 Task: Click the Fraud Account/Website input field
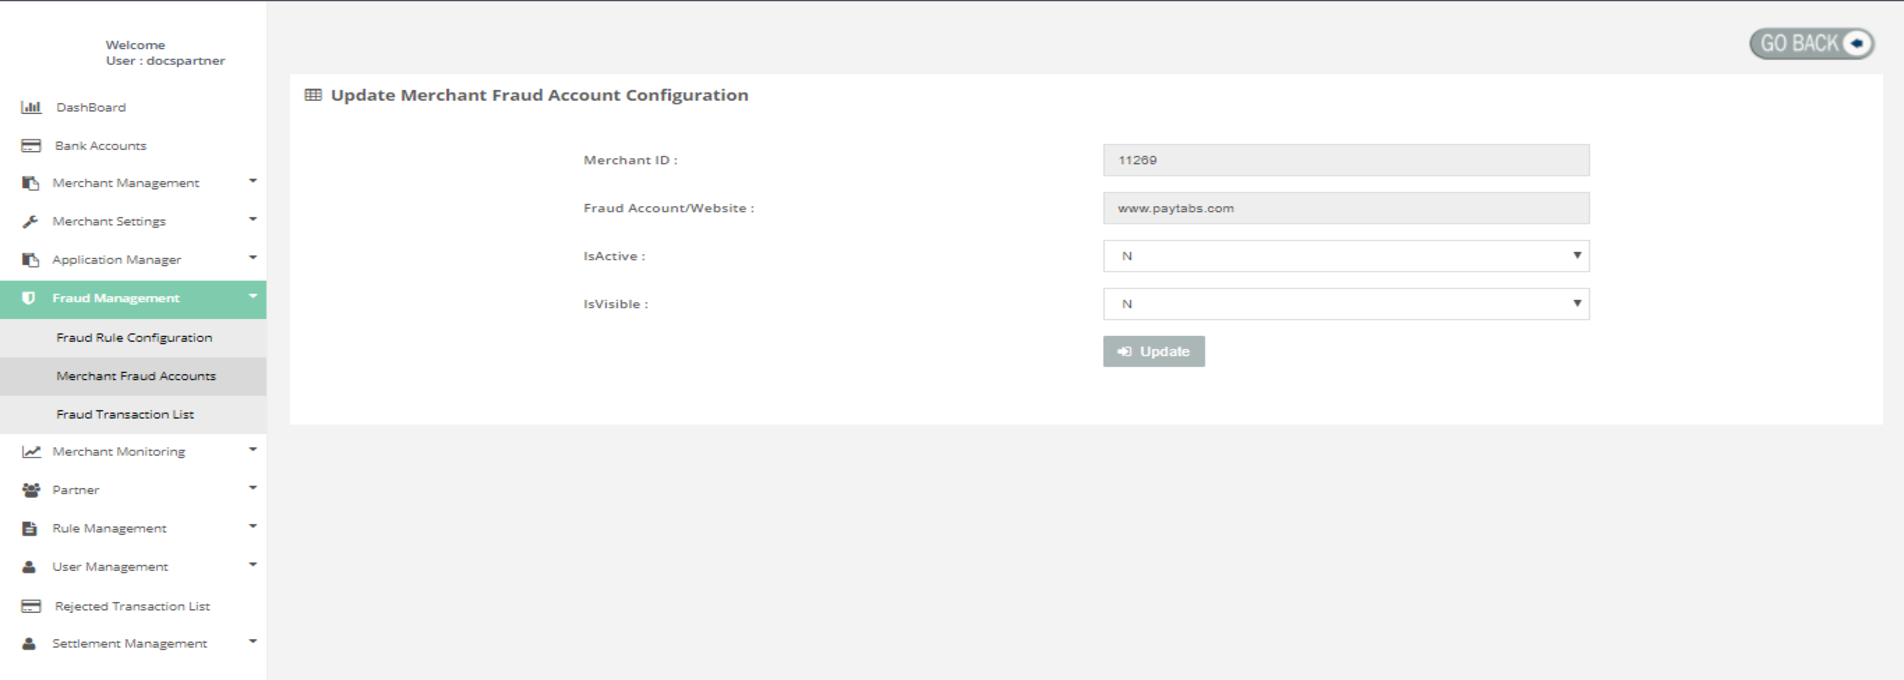click(1345, 208)
